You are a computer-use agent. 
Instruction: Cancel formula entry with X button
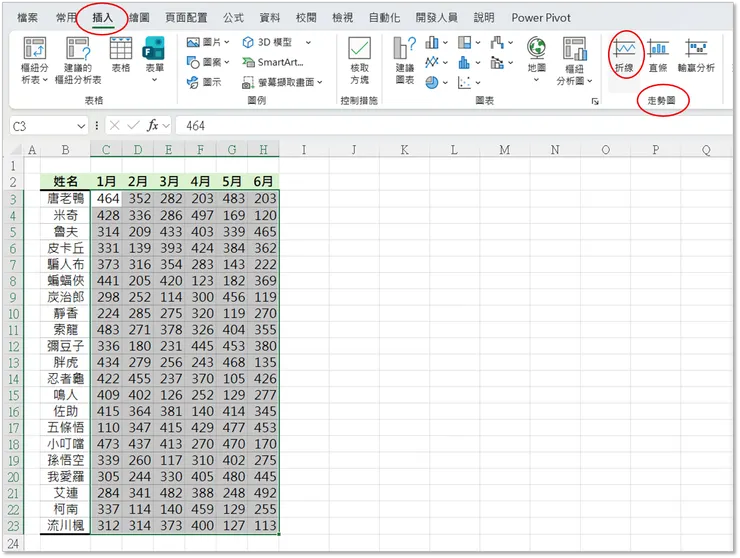[114, 126]
